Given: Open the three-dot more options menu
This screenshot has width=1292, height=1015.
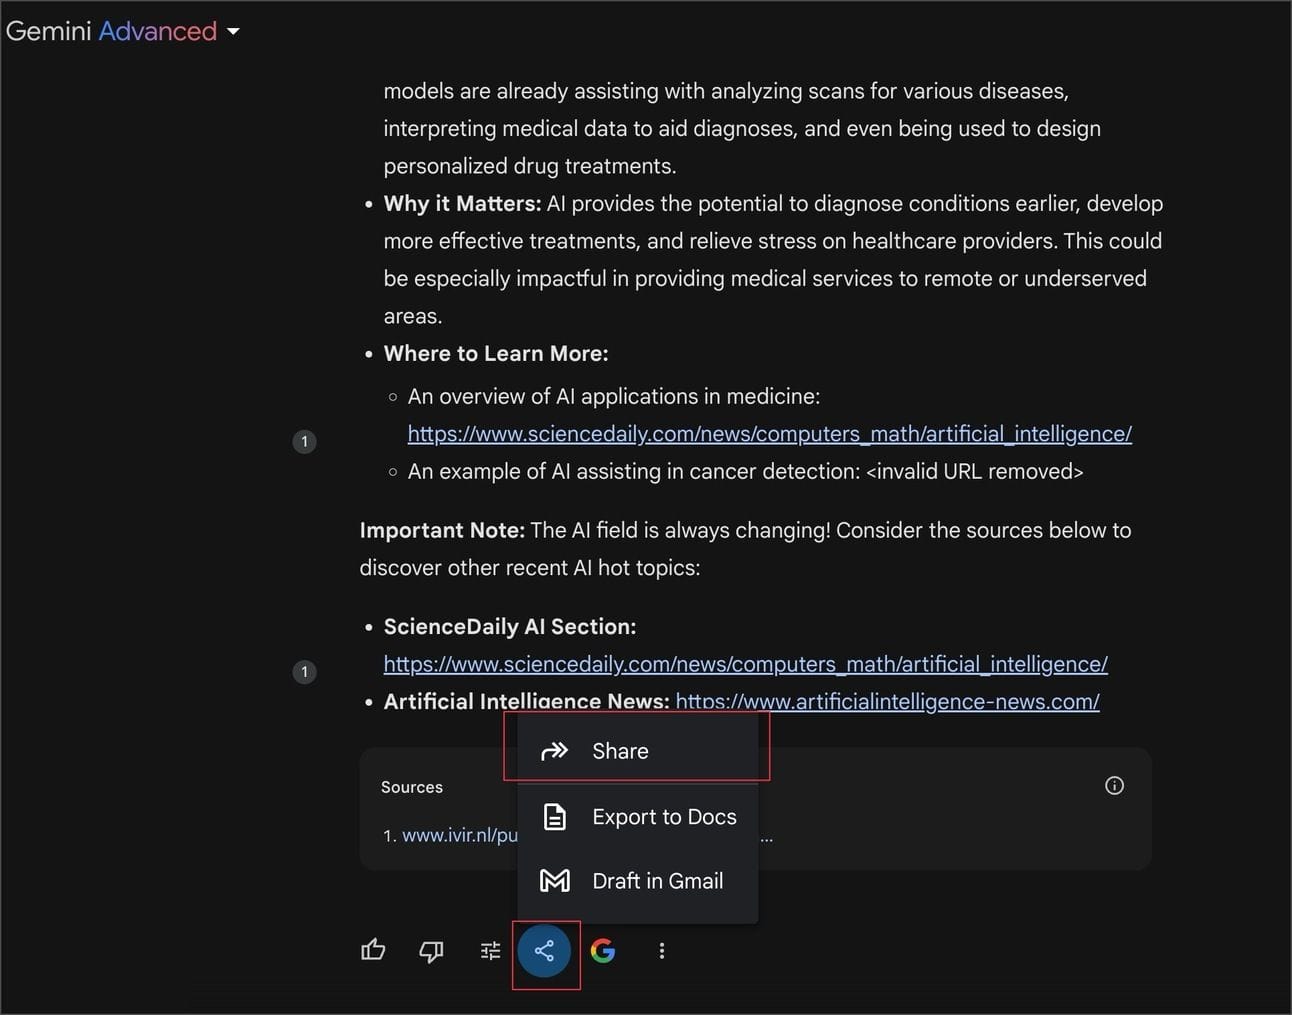Looking at the screenshot, I should (x=661, y=950).
